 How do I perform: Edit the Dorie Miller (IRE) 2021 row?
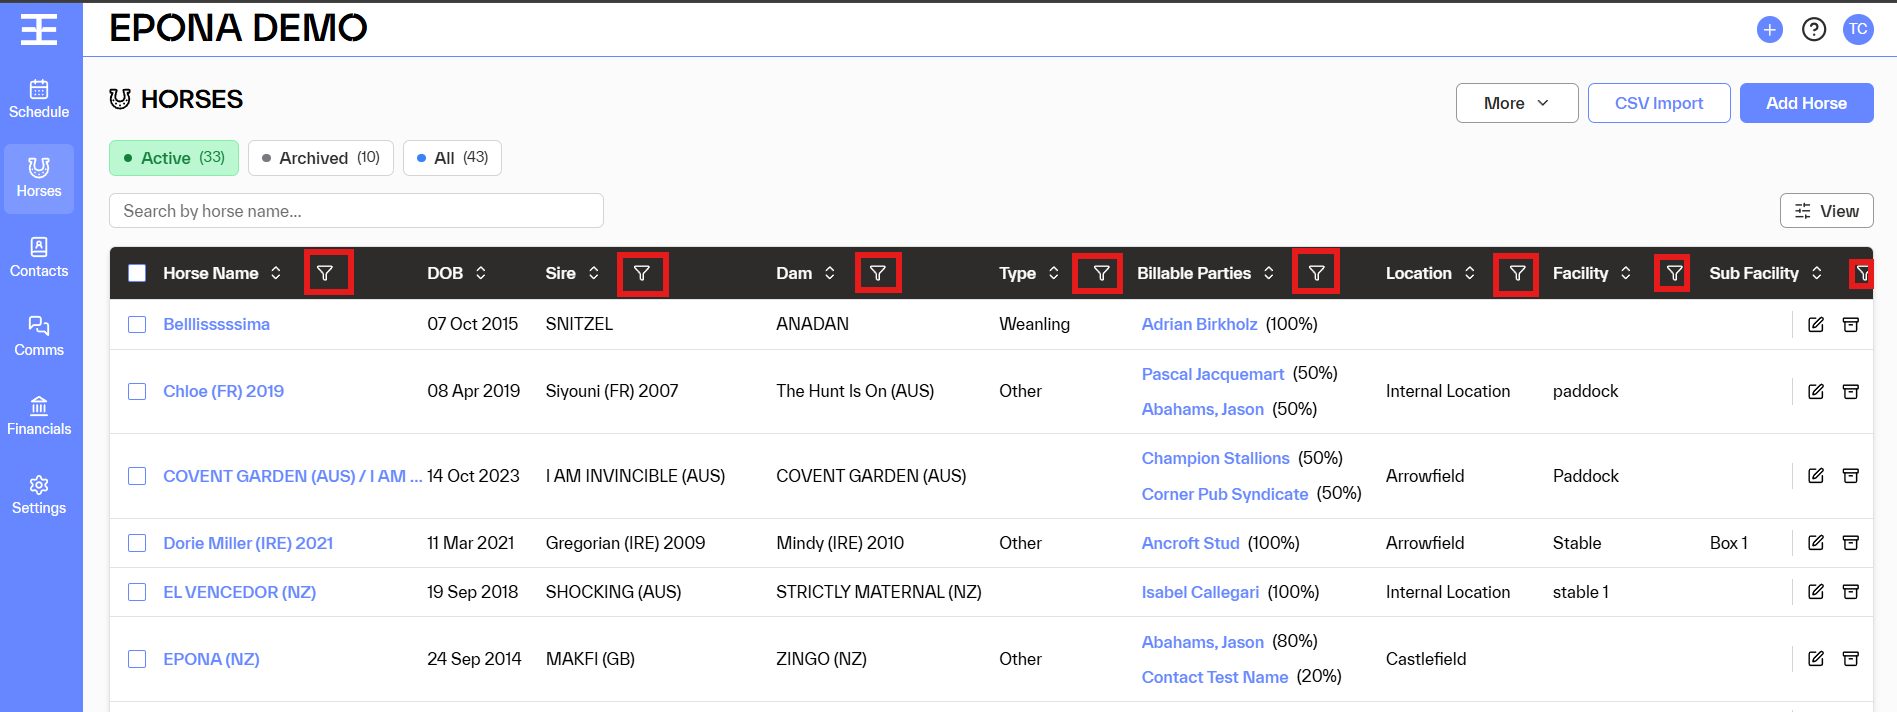point(1816,542)
